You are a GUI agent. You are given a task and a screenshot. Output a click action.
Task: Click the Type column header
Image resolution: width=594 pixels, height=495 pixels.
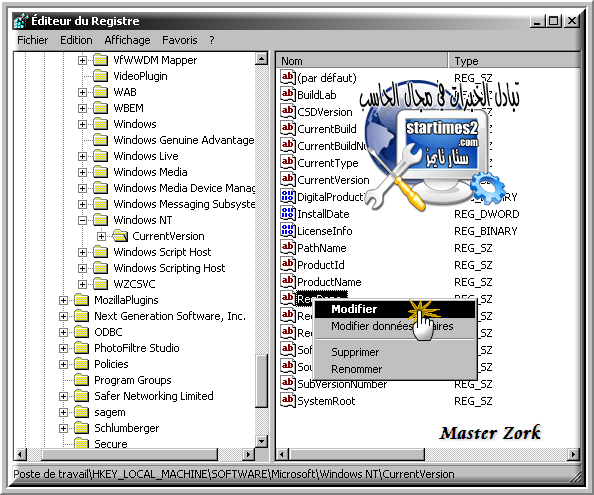tap(514, 61)
